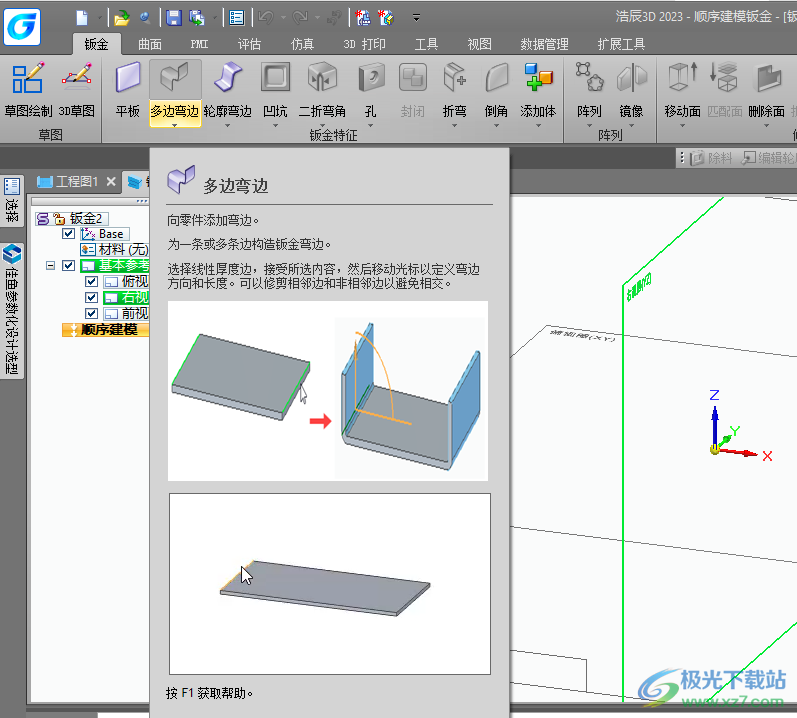Click the properties list icon in quick toolbar
The width and height of the screenshot is (797, 718).
point(236,18)
